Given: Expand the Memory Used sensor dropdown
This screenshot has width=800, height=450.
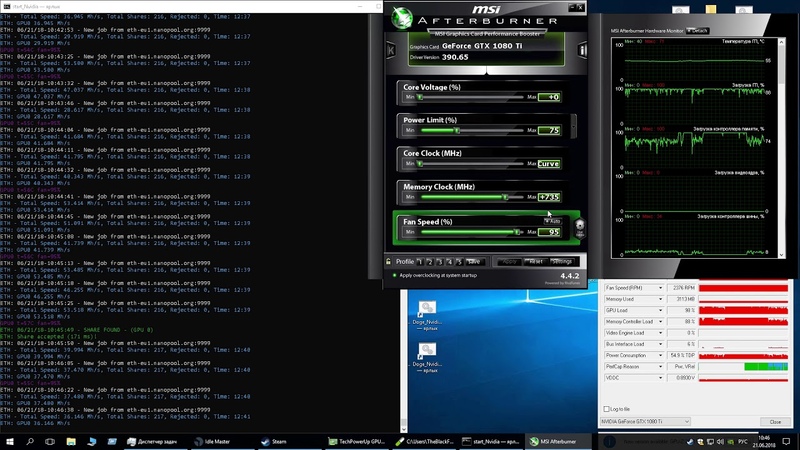Looking at the screenshot, I should tap(660, 299).
